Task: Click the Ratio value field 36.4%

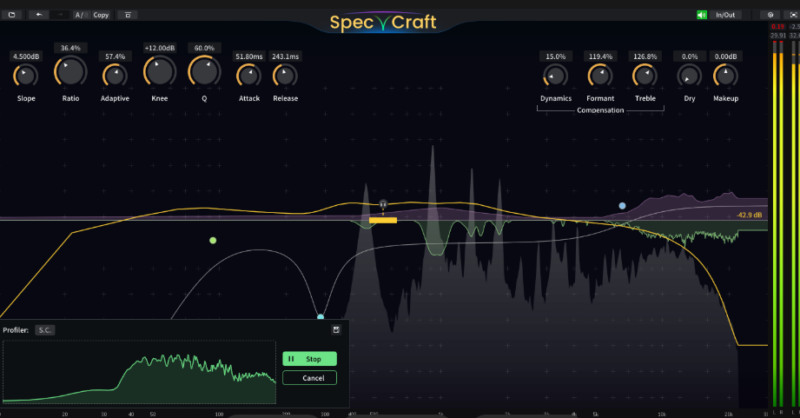Action: tap(70, 48)
